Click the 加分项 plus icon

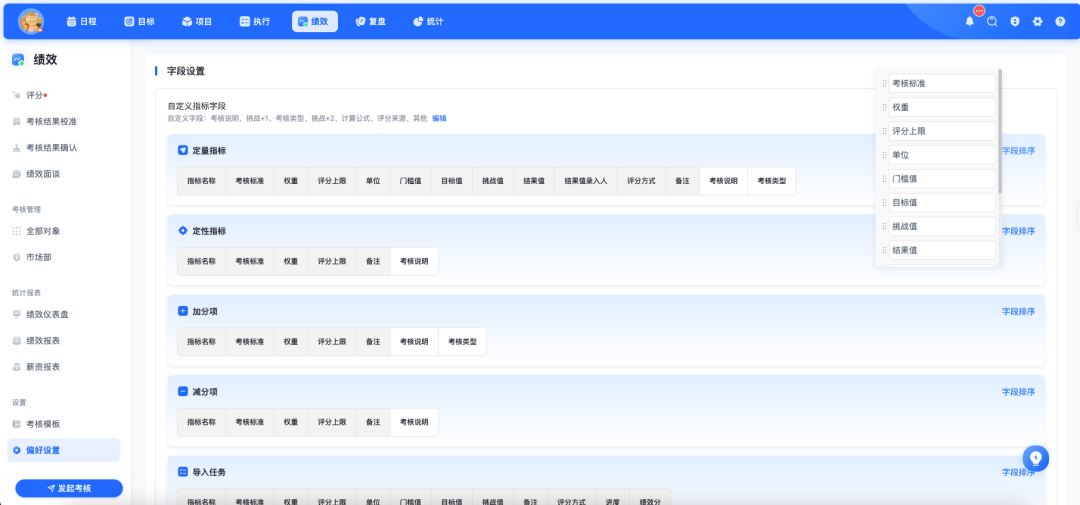coord(182,311)
